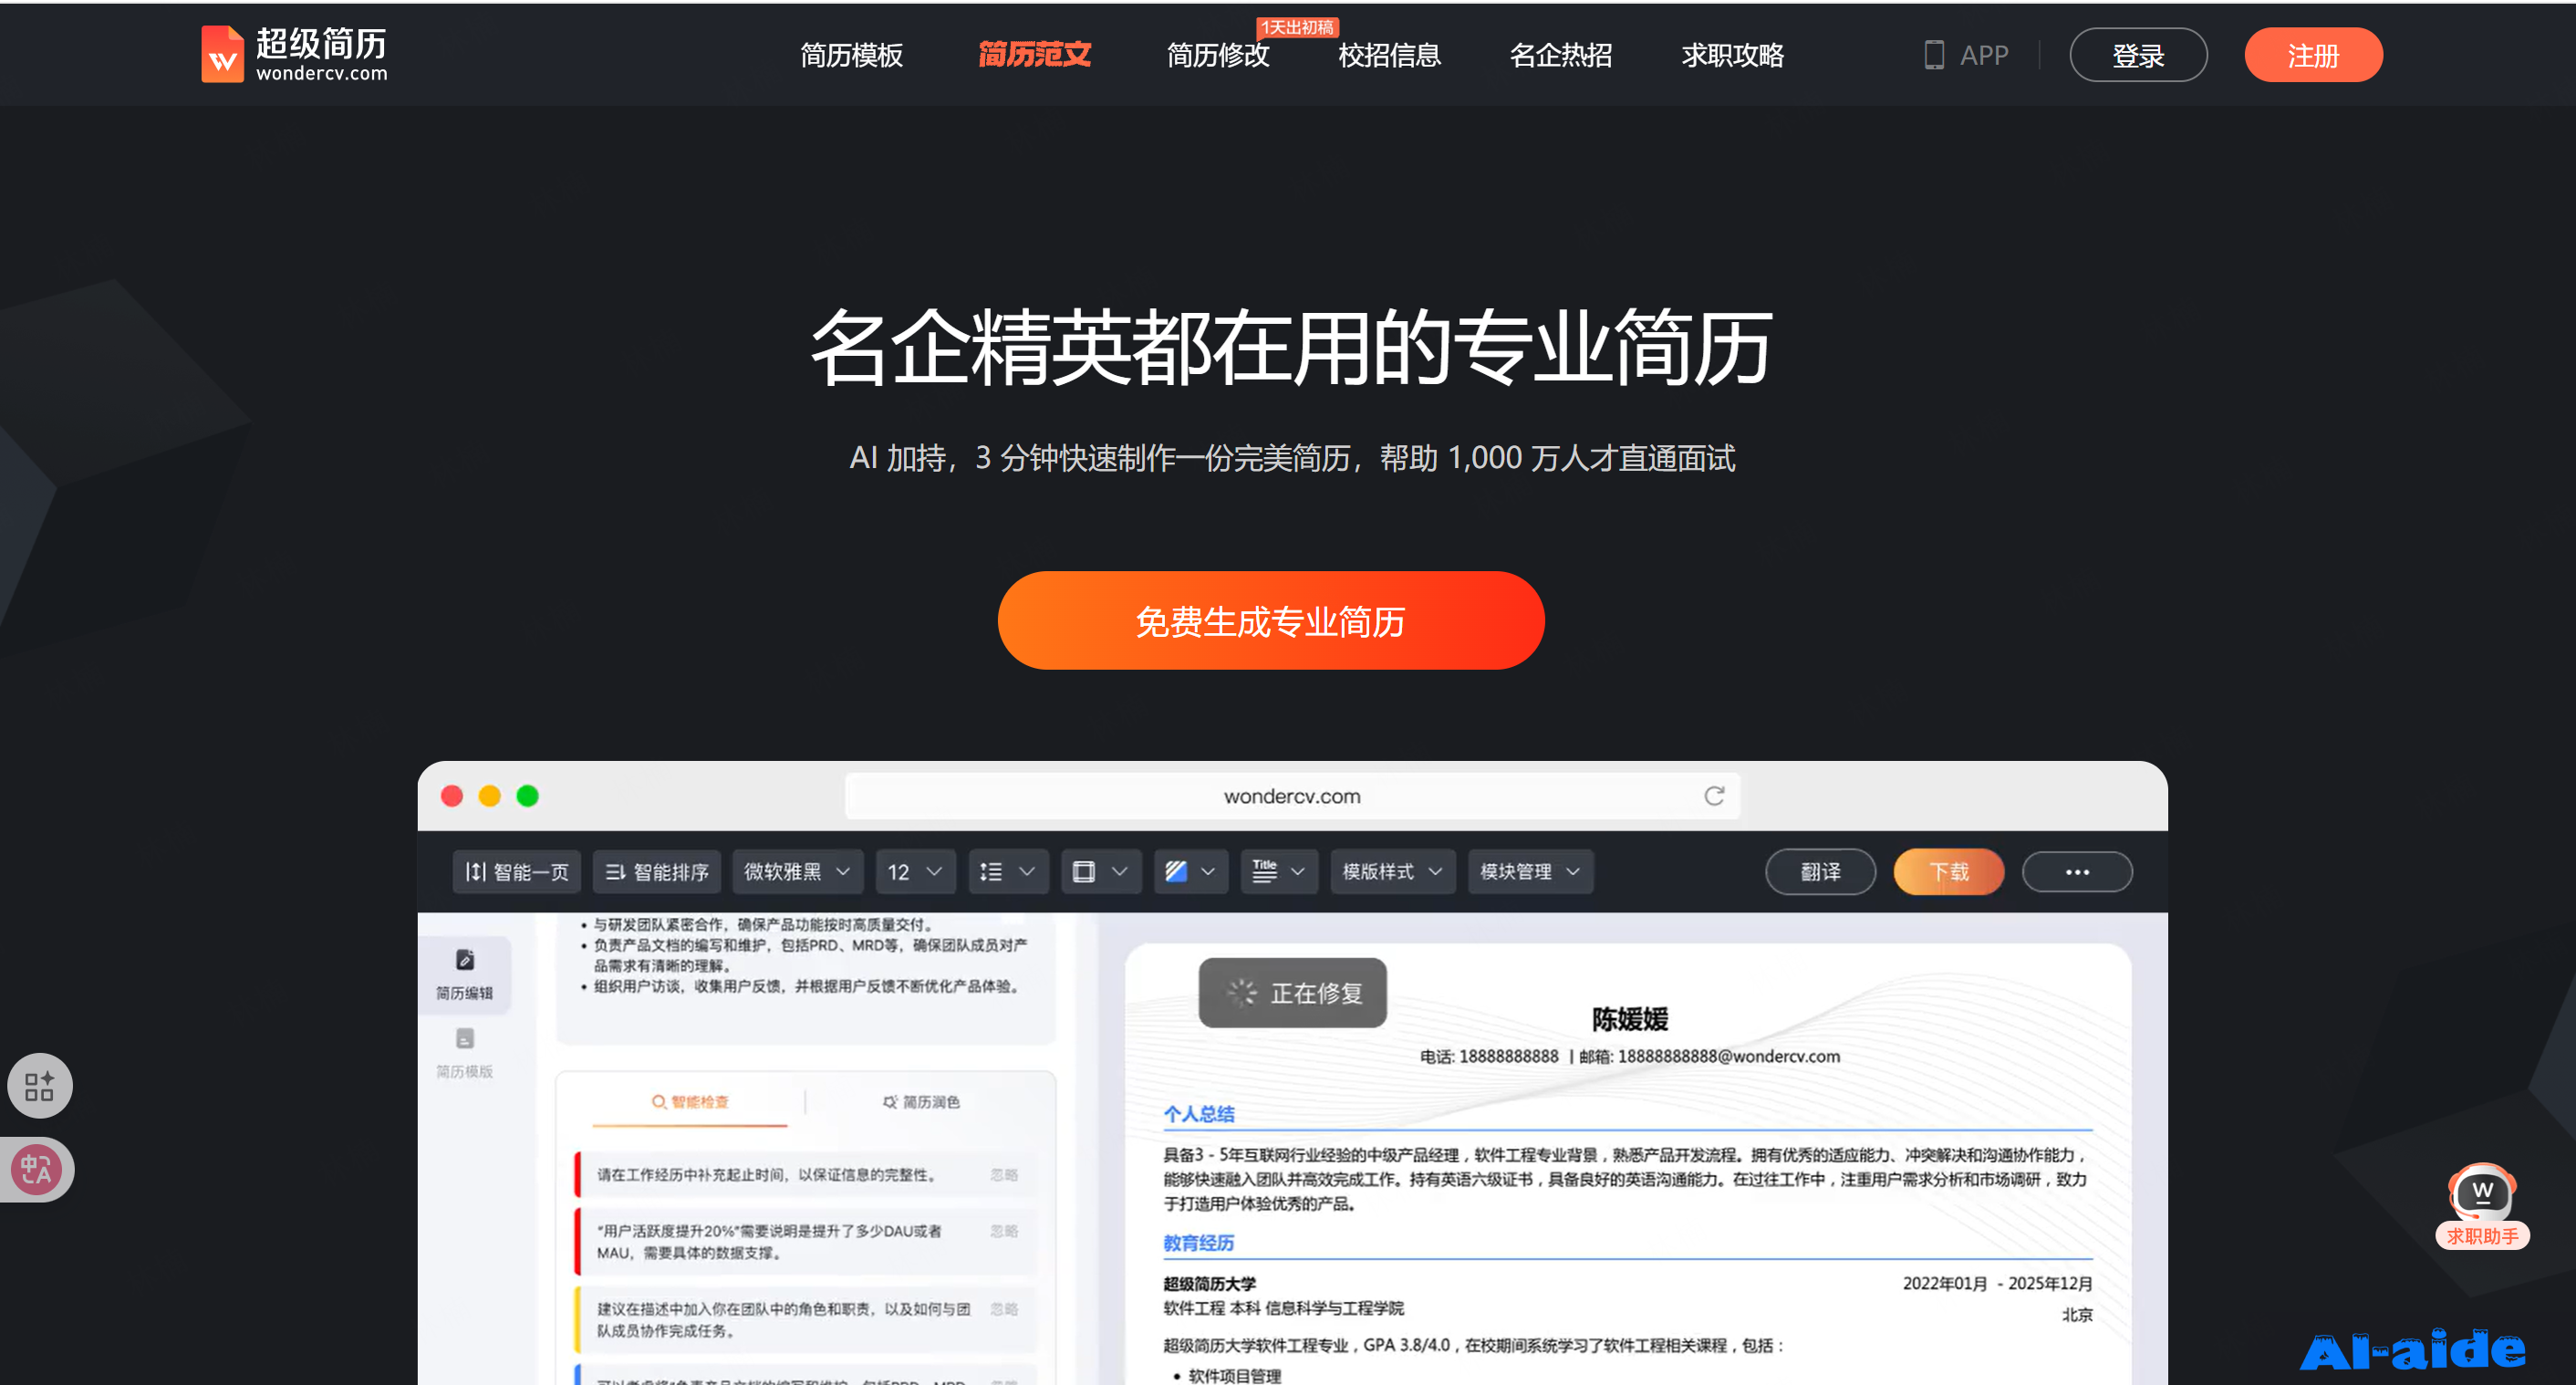Click the 免费生成专业简历 button
The image size is (2576, 1385).
pos(1270,620)
